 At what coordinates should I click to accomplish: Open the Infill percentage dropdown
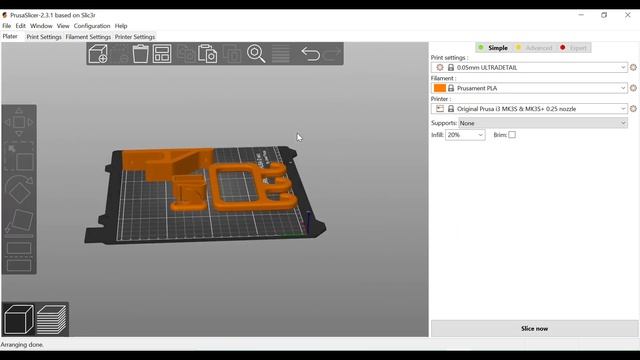[465, 135]
